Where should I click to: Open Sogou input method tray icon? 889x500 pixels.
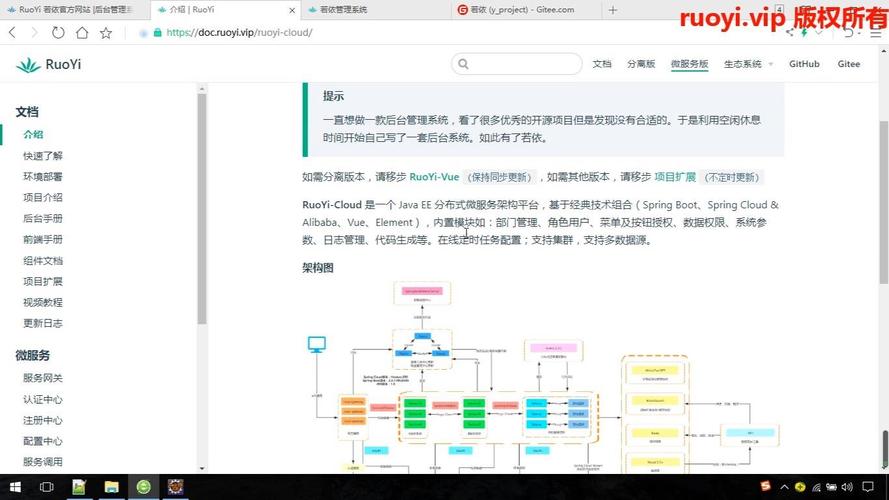pos(765,486)
